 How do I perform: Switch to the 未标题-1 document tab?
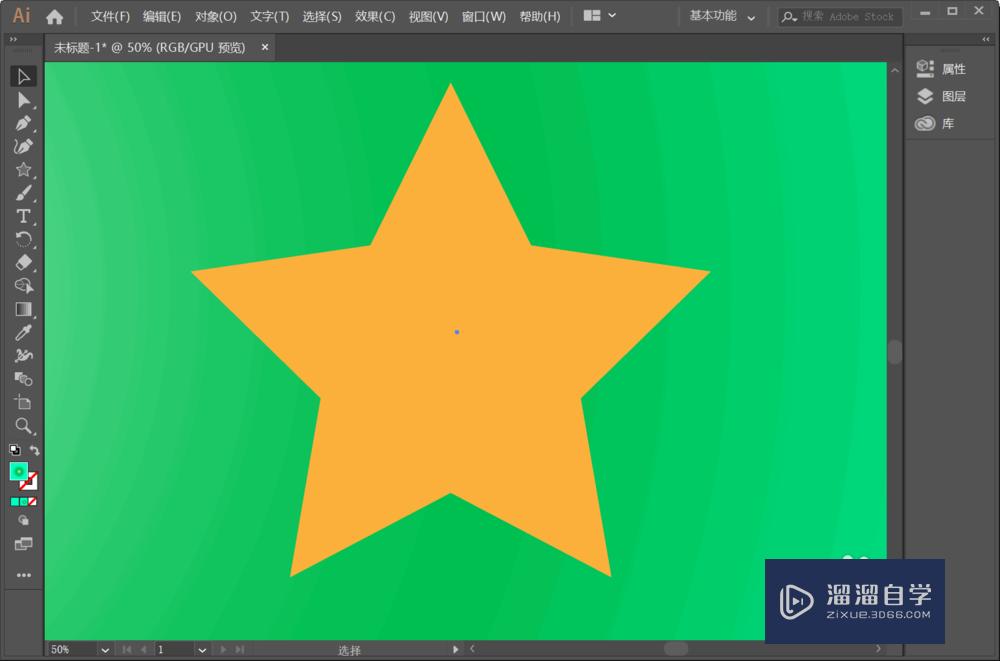[149, 47]
